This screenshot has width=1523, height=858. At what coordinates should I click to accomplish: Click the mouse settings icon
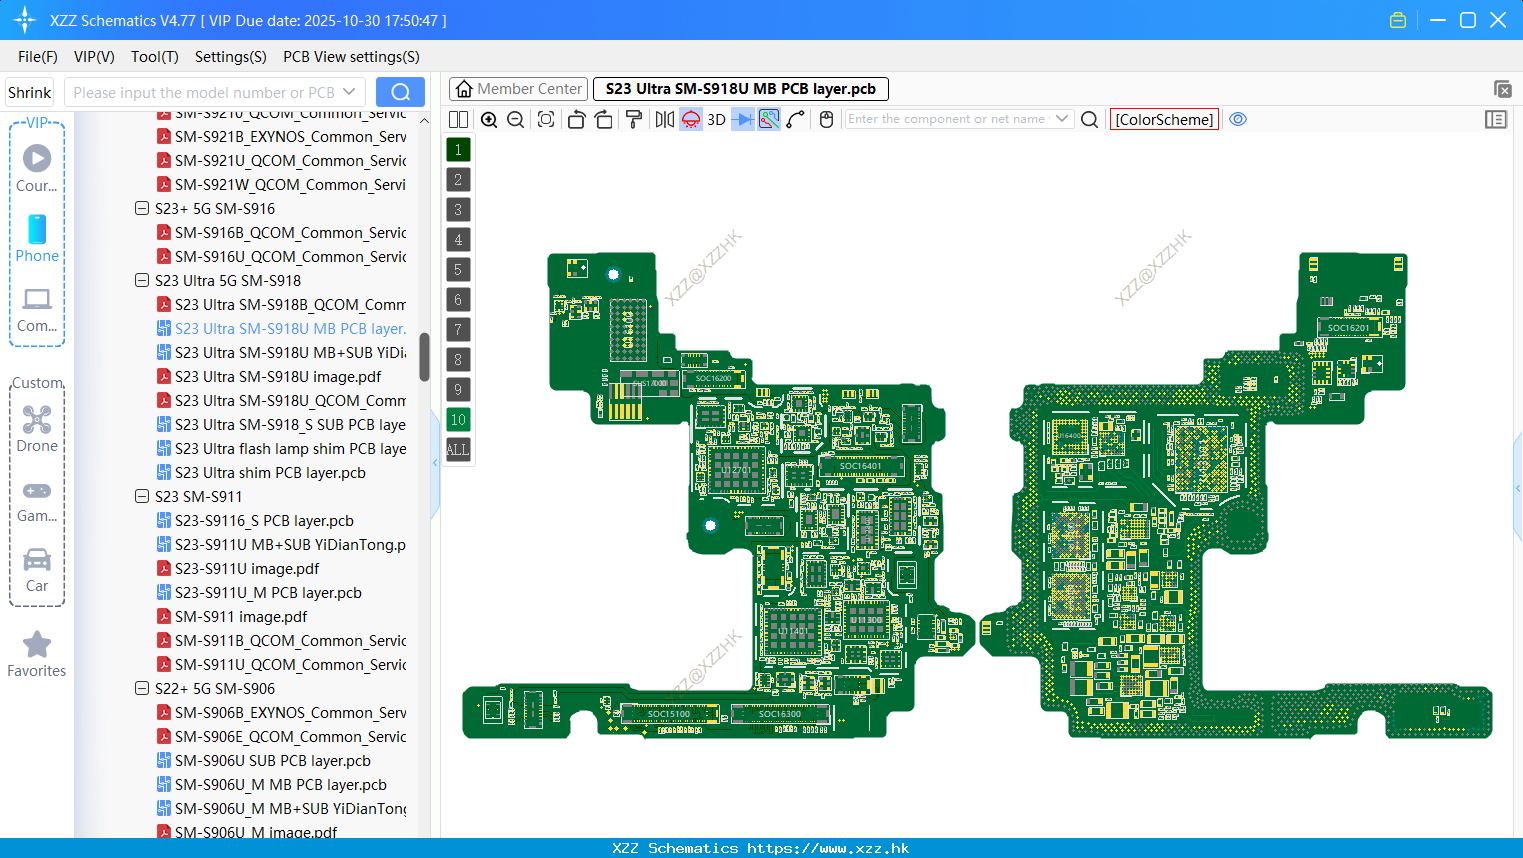[826, 120]
